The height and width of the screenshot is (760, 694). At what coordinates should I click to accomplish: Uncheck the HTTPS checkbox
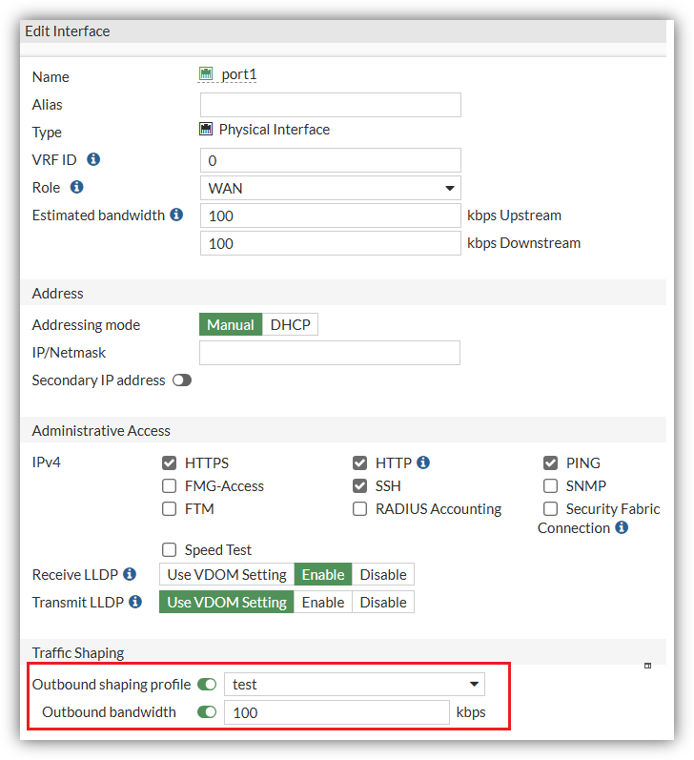[169, 463]
